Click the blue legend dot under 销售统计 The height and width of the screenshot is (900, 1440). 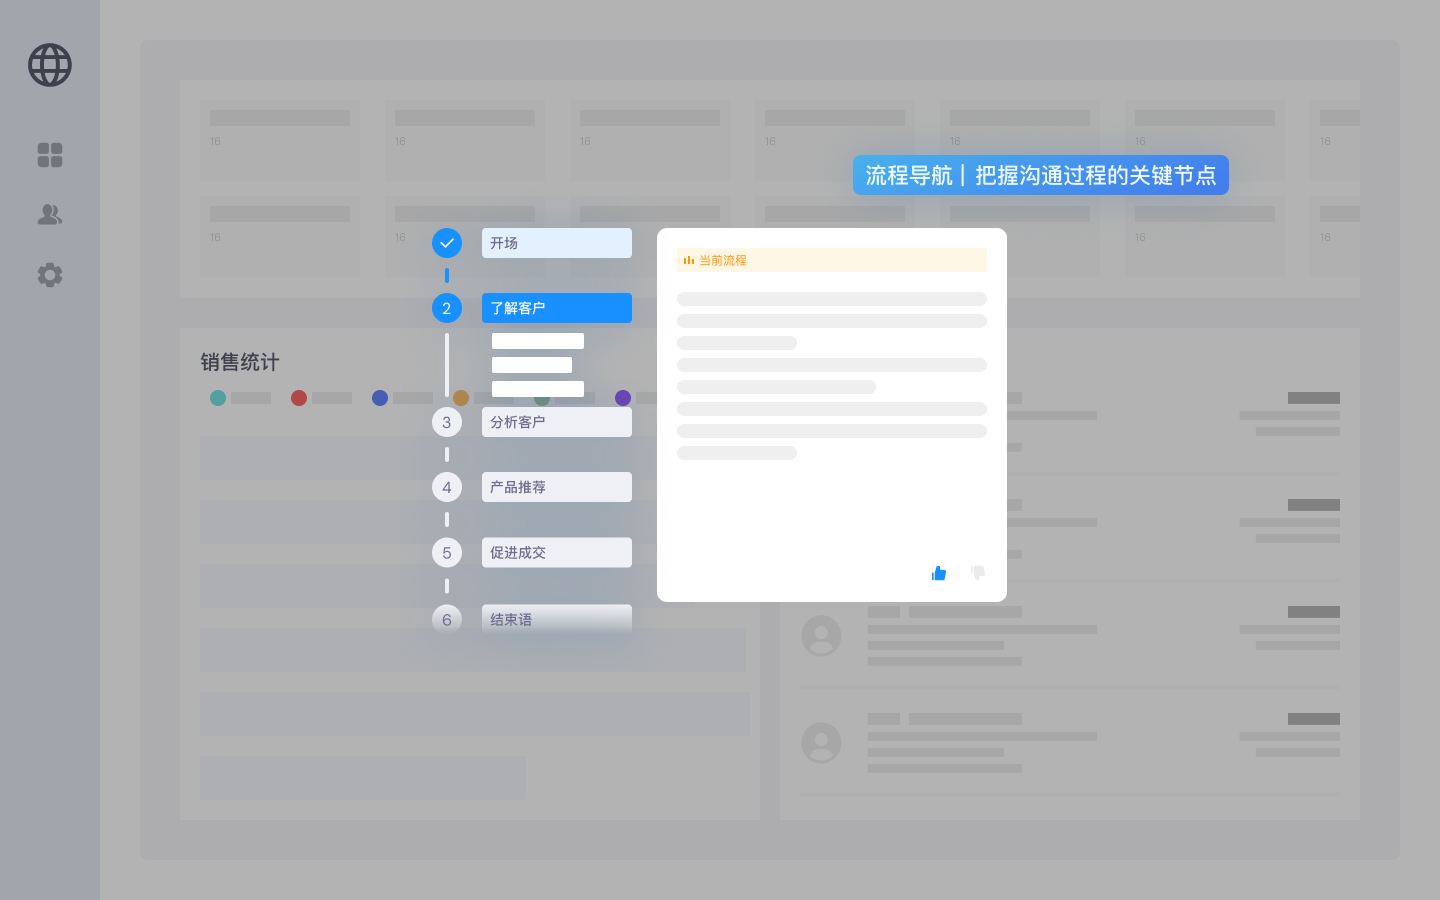click(380, 398)
